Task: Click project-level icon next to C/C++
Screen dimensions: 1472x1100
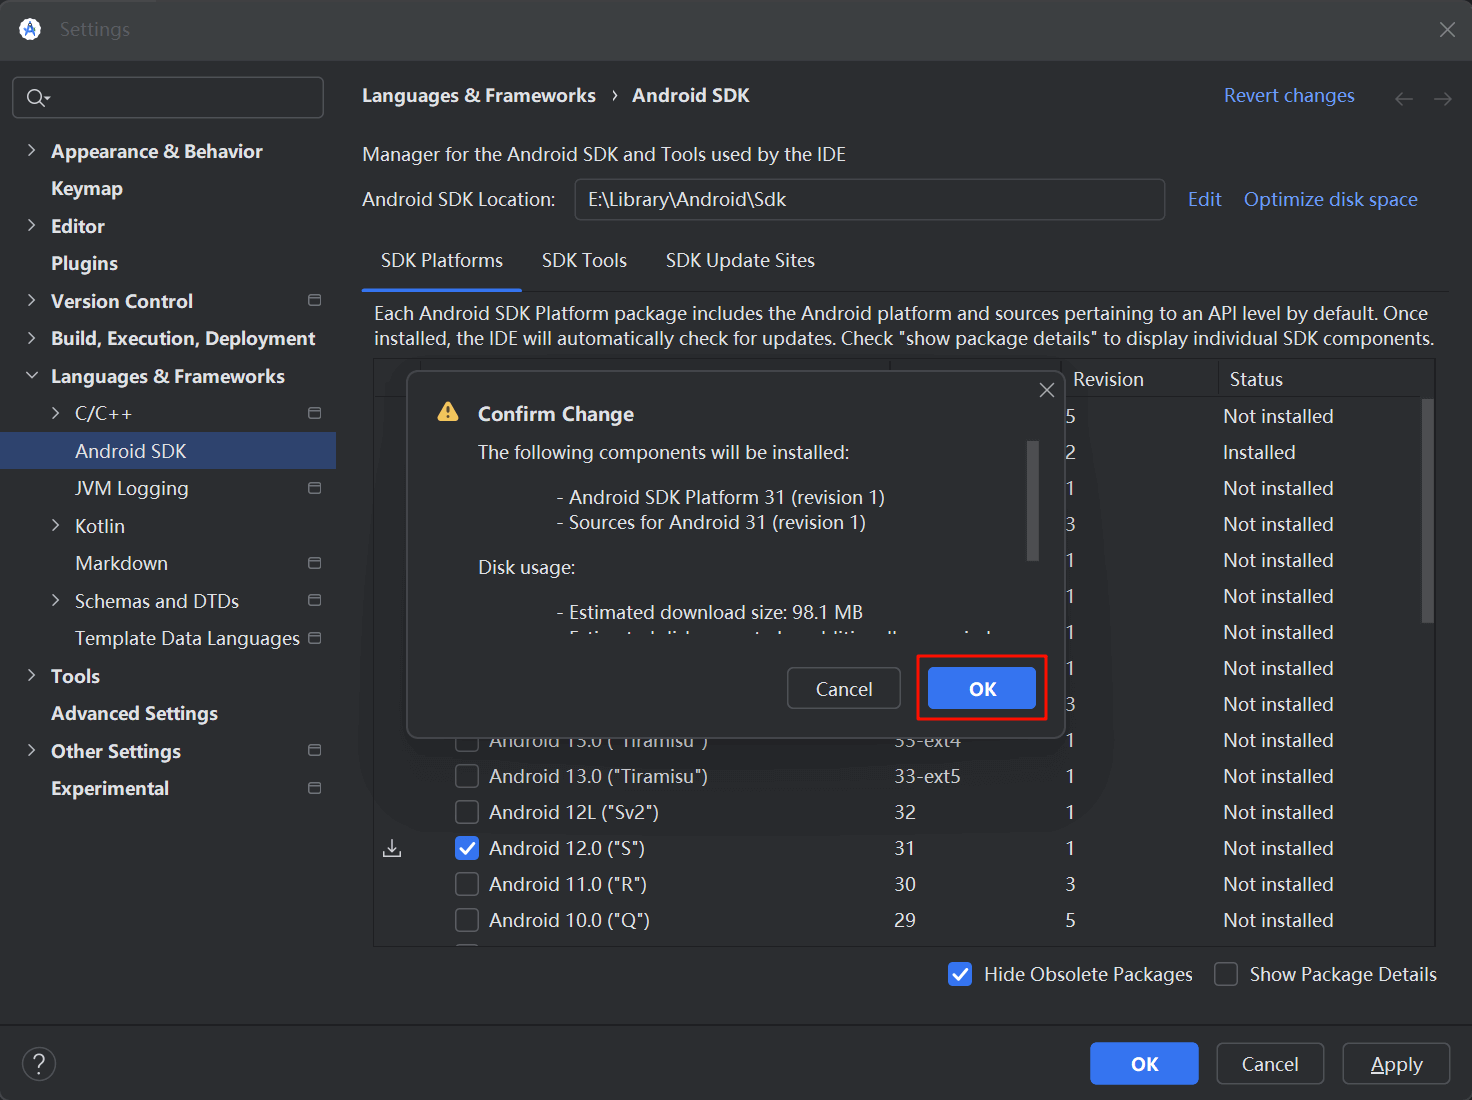Action: 315,413
